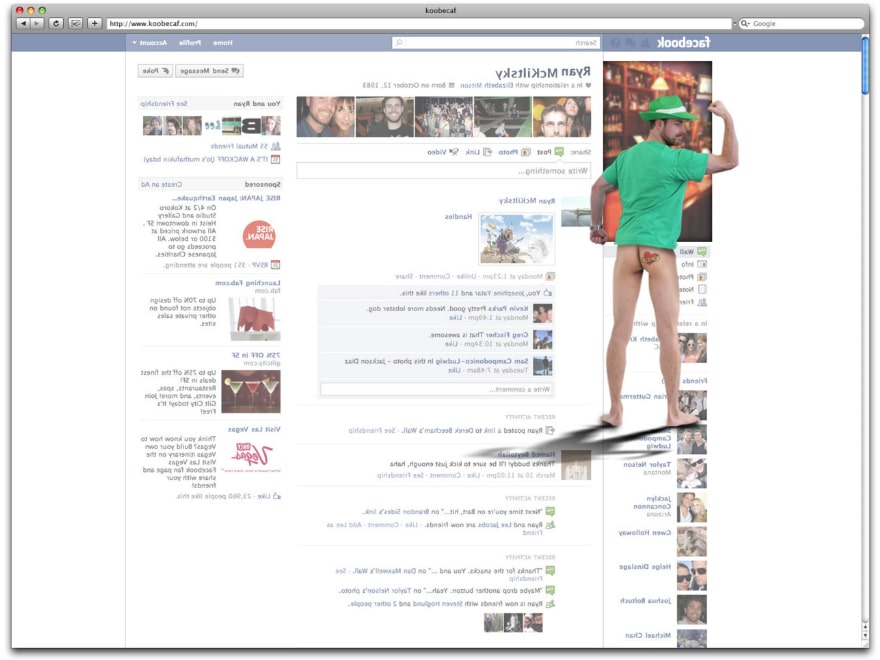Open the Handles photo thumbnail in the feed

coord(516,238)
